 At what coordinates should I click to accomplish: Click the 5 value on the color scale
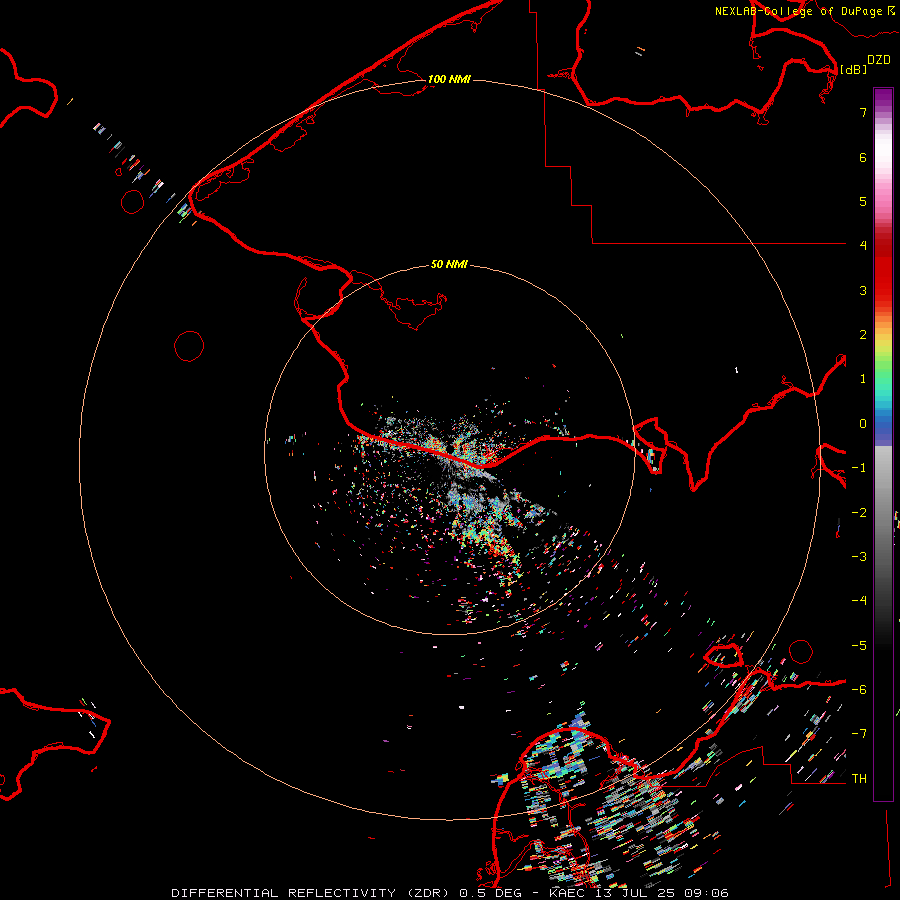[x=863, y=201]
